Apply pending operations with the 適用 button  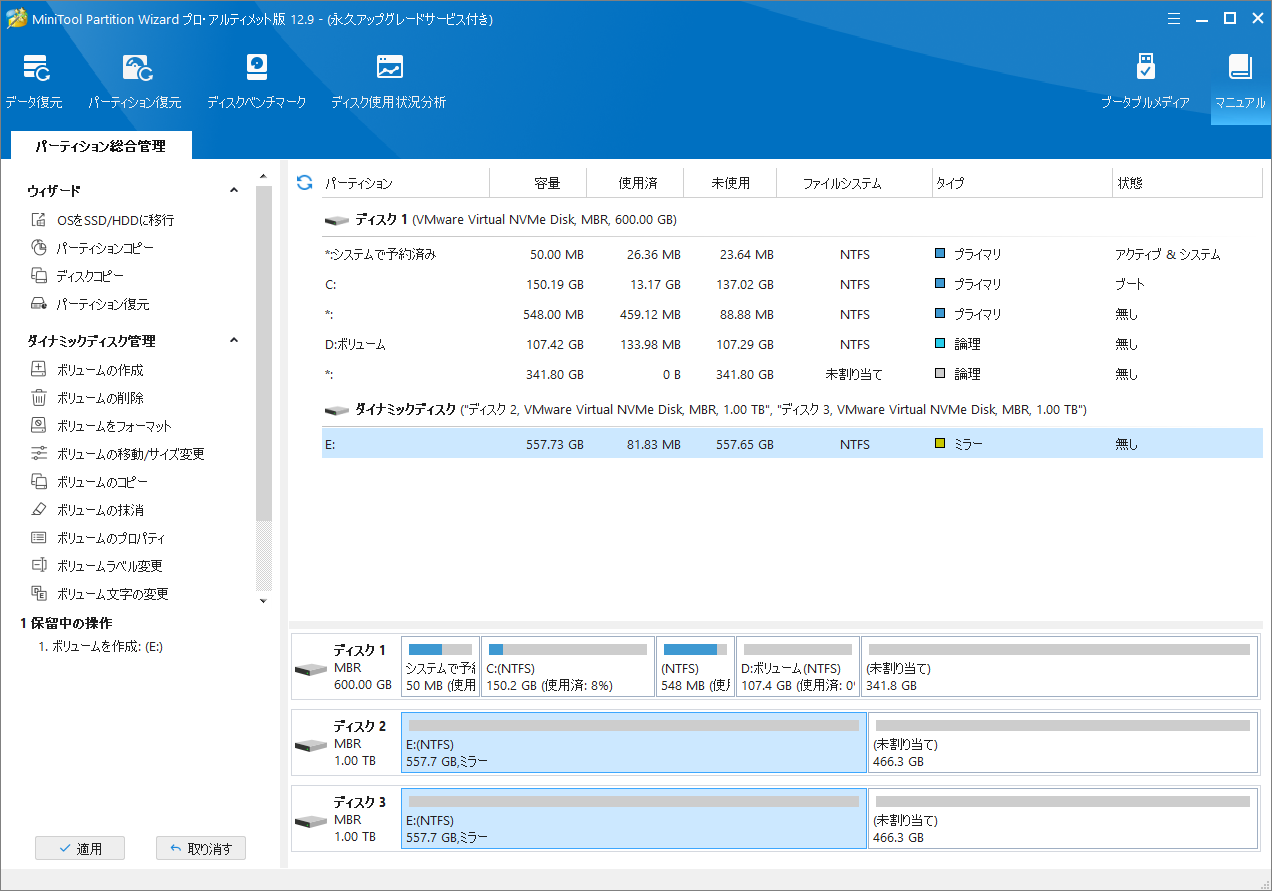(79, 847)
